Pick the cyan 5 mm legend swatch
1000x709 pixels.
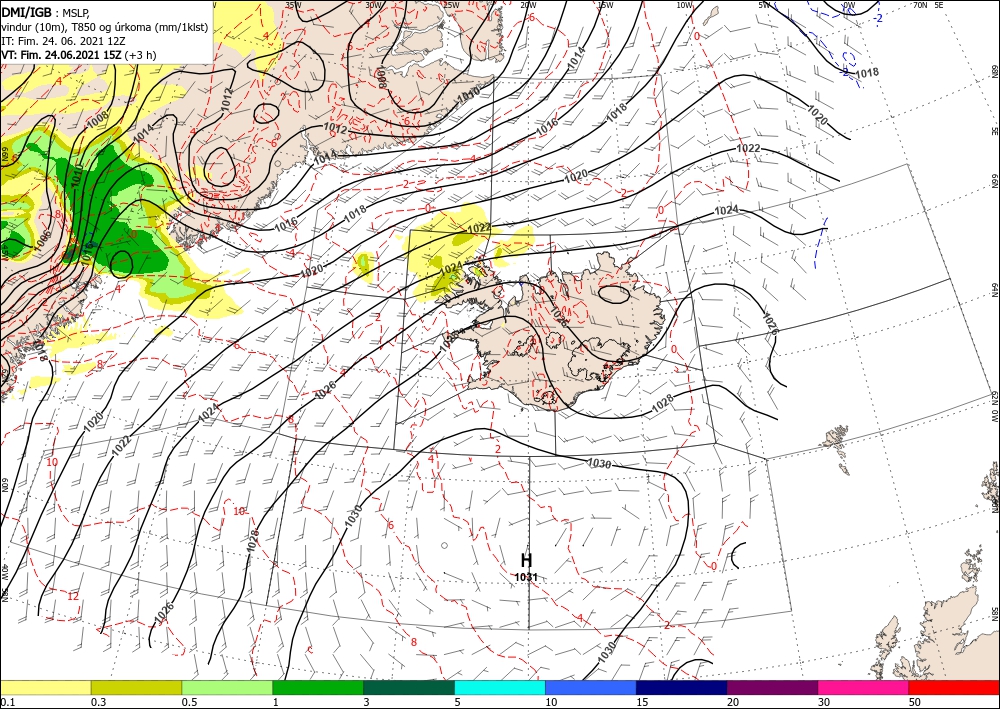pyautogui.click(x=500, y=687)
